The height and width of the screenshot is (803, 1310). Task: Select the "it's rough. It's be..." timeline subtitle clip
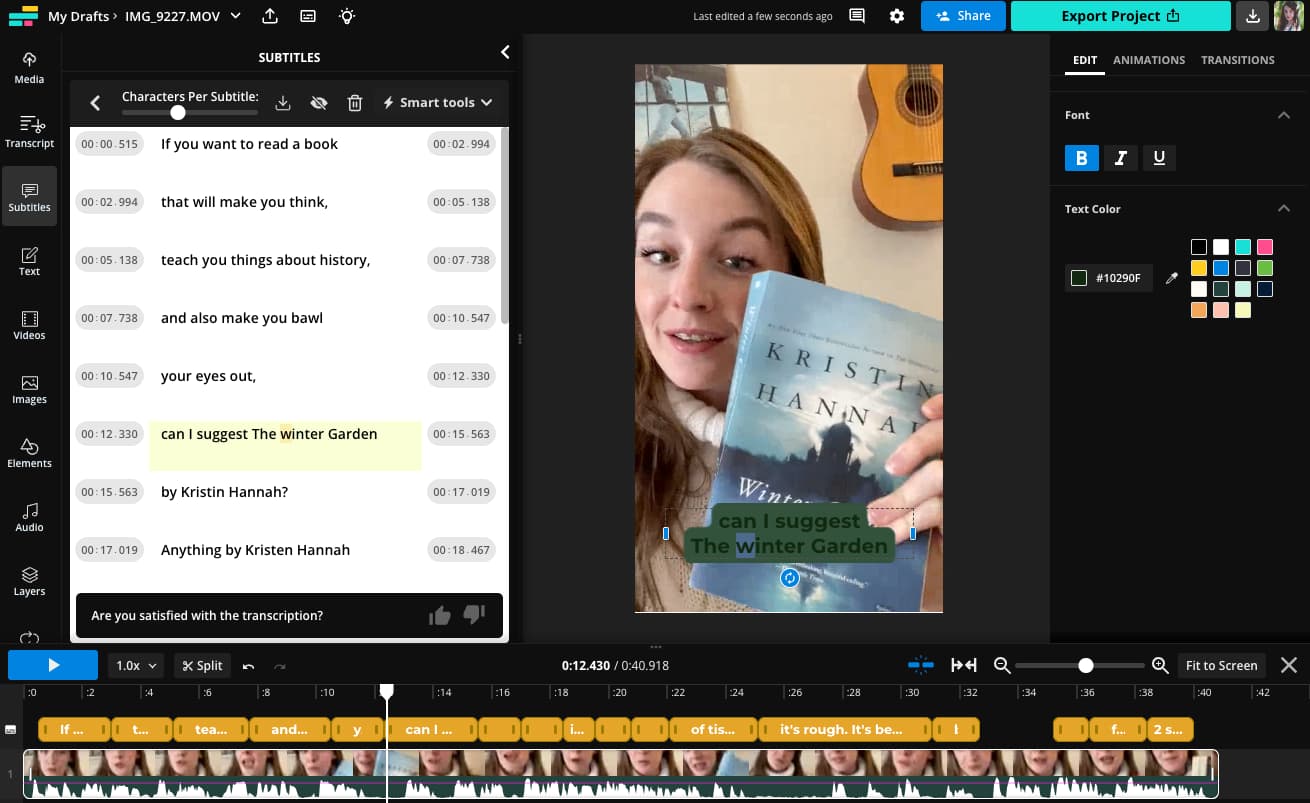coord(844,730)
